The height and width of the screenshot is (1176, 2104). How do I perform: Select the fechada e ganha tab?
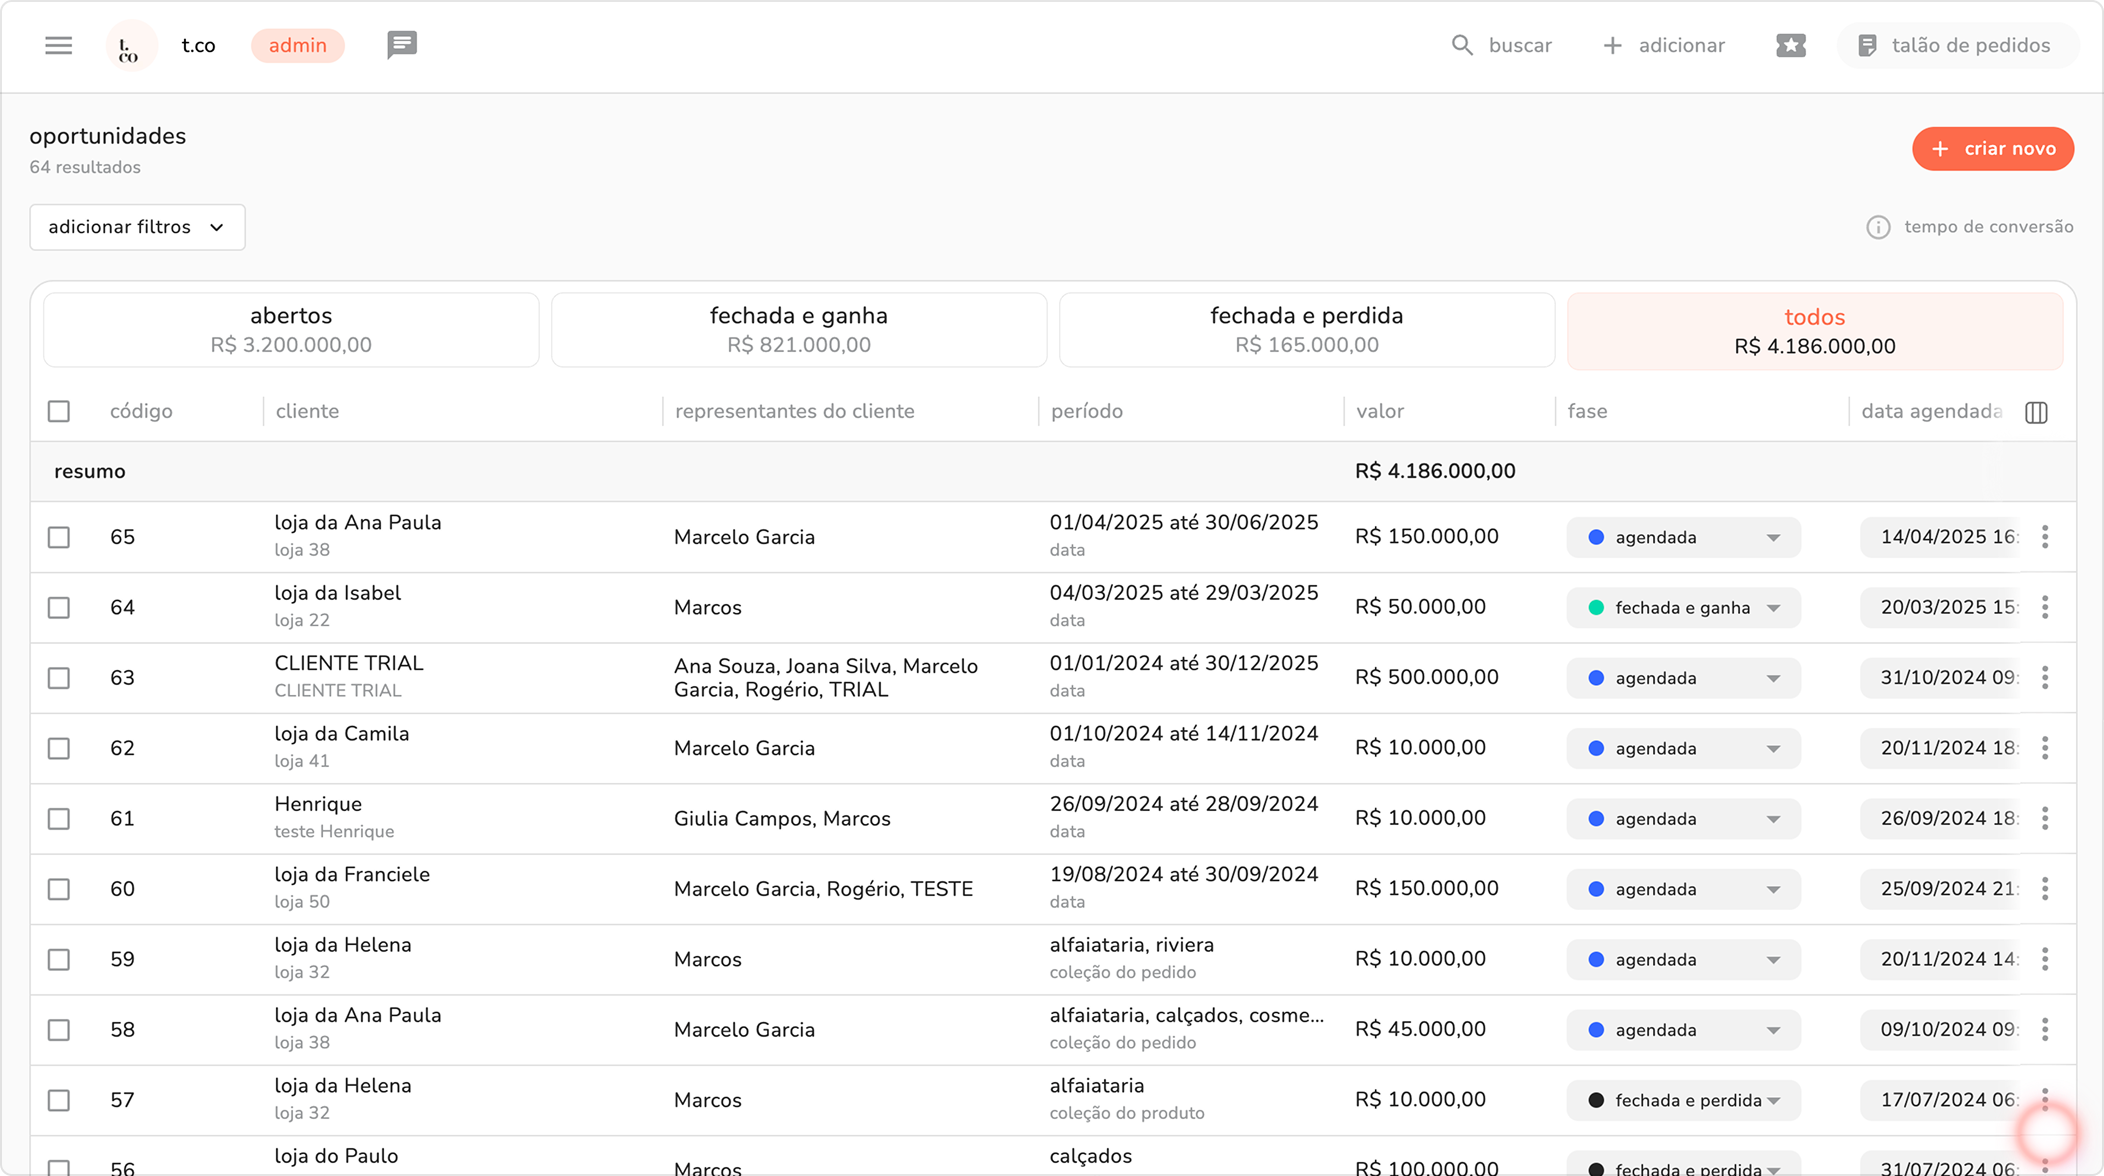pyautogui.click(x=798, y=330)
